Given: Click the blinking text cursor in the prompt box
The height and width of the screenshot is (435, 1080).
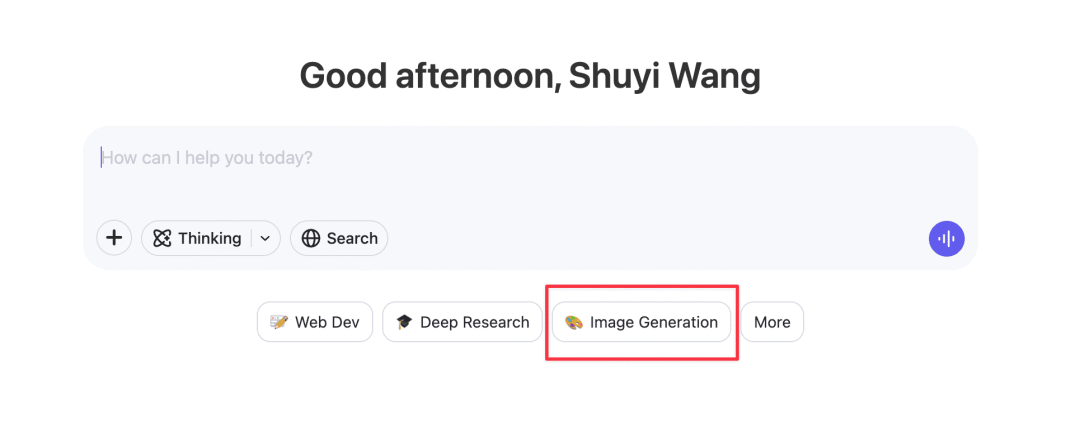Looking at the screenshot, I should click(101, 158).
